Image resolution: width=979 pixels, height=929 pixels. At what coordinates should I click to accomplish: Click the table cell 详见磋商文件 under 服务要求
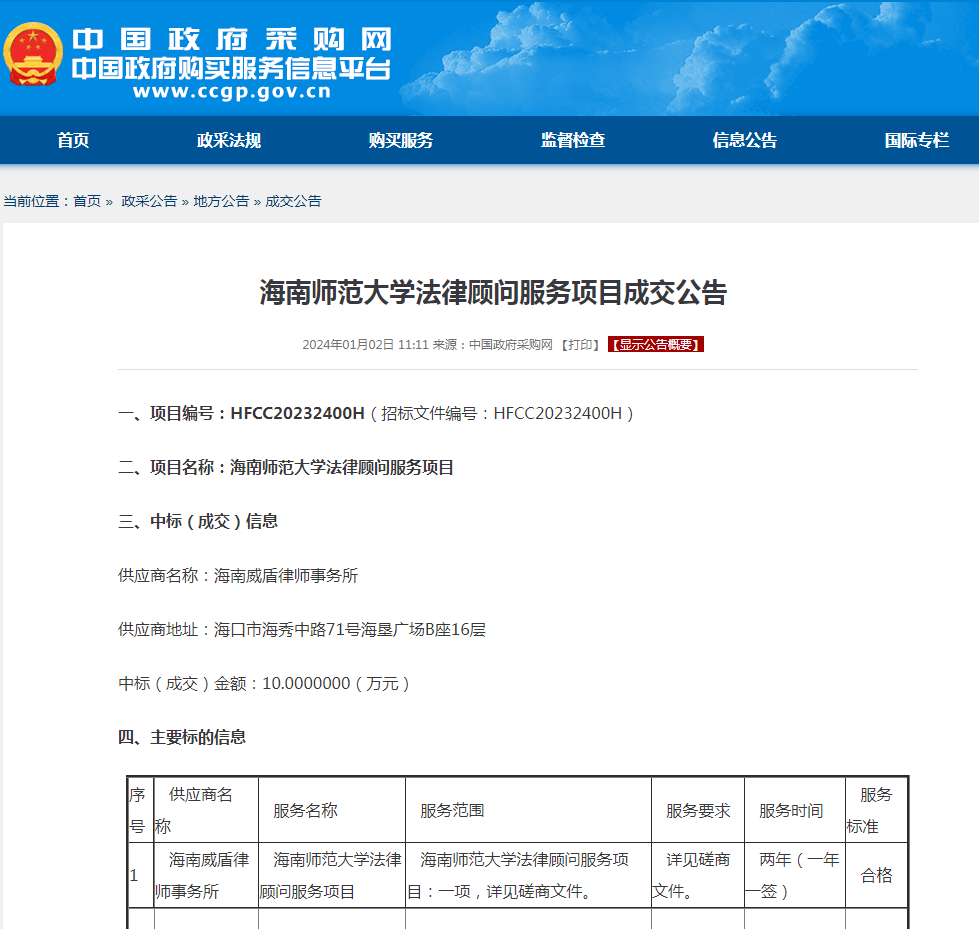click(x=697, y=875)
